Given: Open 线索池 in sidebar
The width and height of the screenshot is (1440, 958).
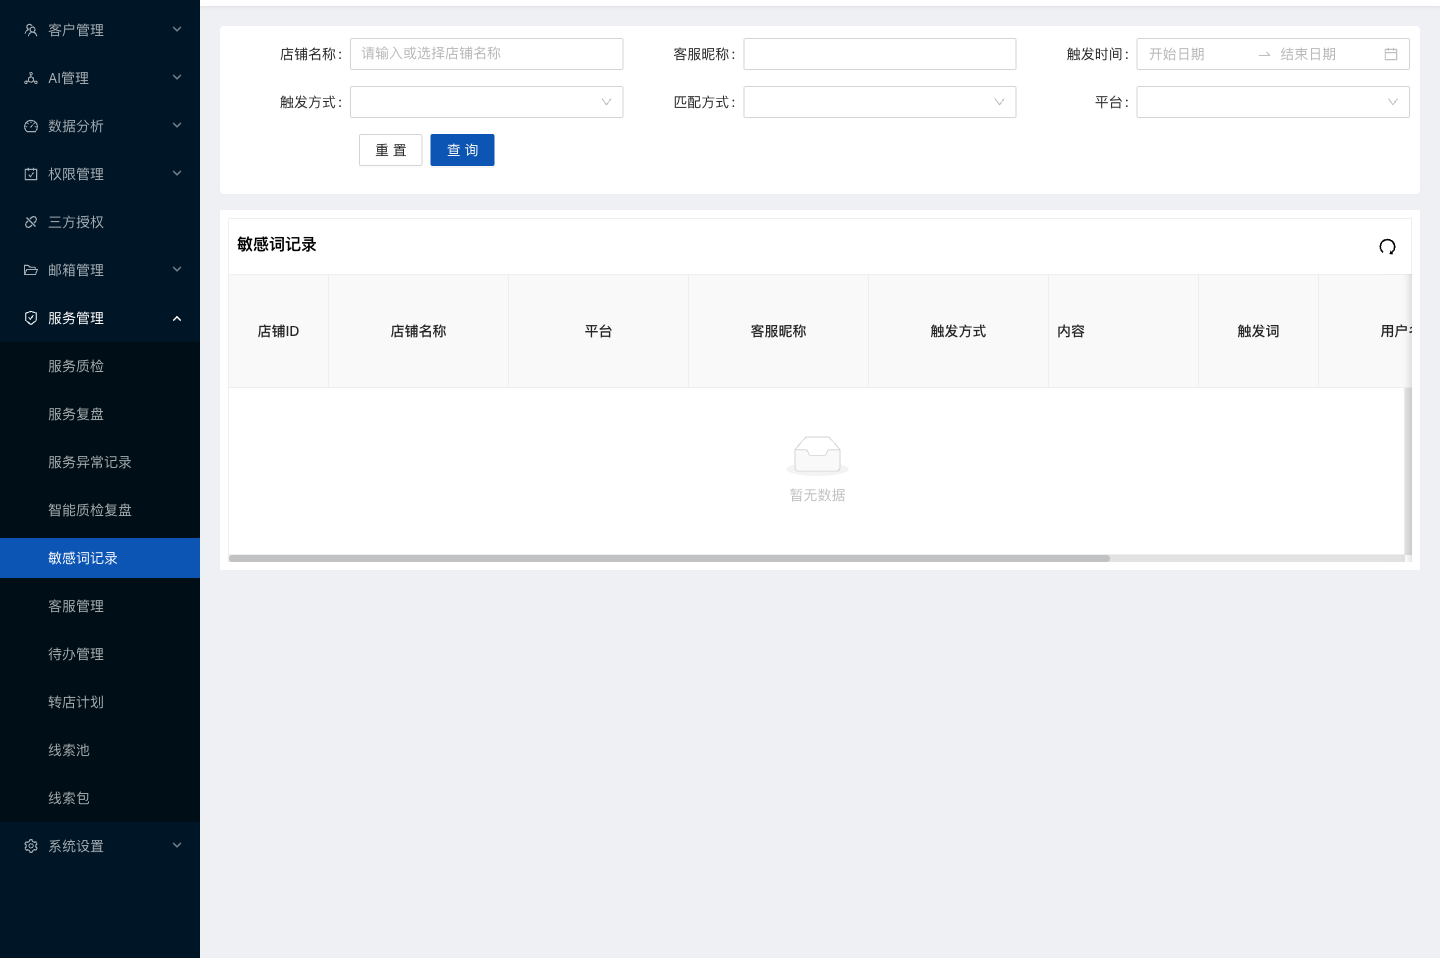Looking at the screenshot, I should coord(100,750).
